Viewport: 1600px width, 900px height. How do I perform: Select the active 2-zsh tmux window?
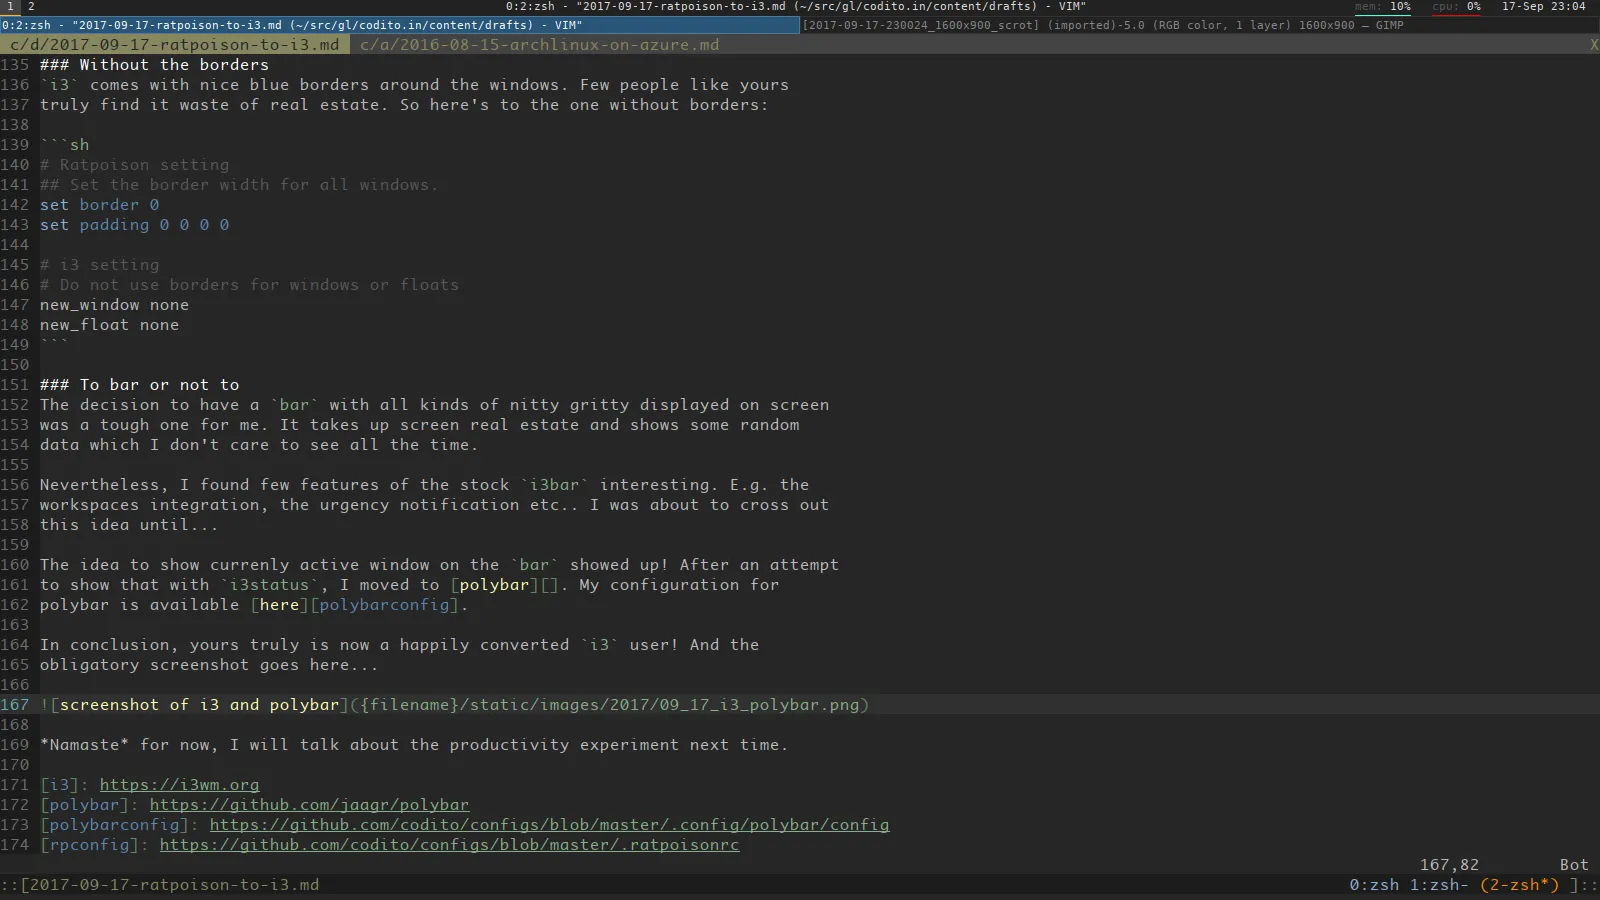tap(1520, 884)
